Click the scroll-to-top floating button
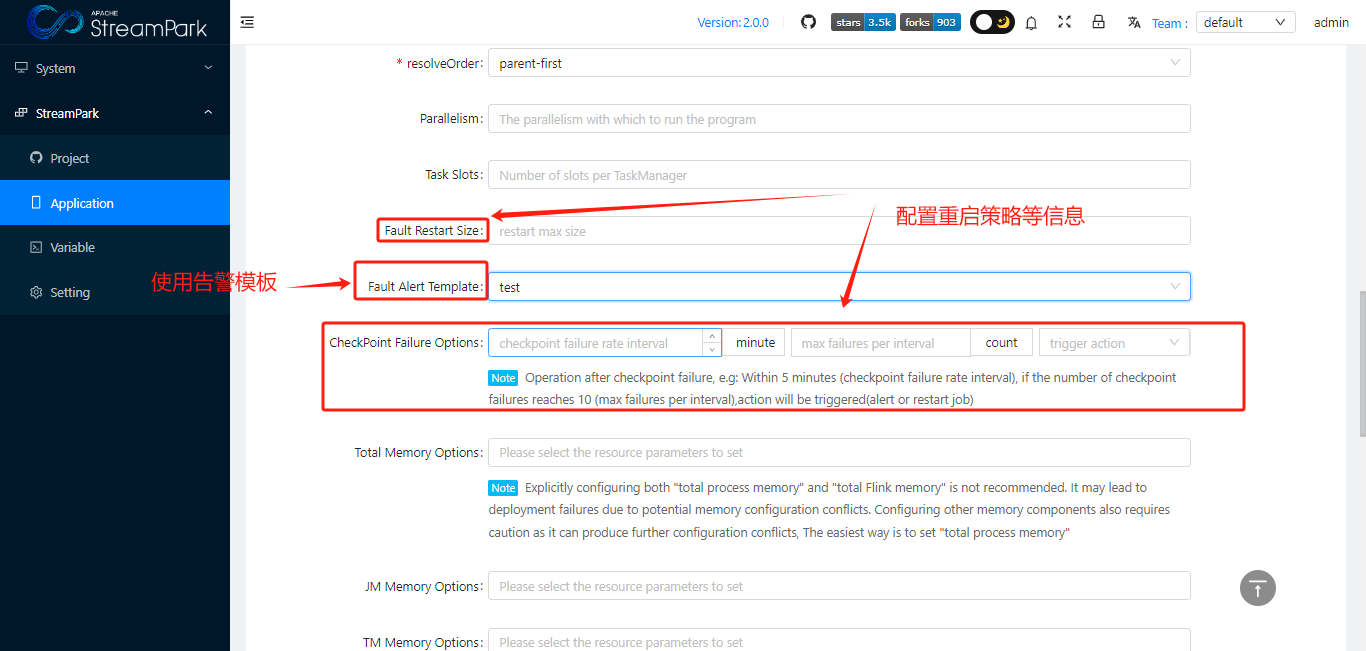The height and width of the screenshot is (651, 1366). pos(1257,588)
